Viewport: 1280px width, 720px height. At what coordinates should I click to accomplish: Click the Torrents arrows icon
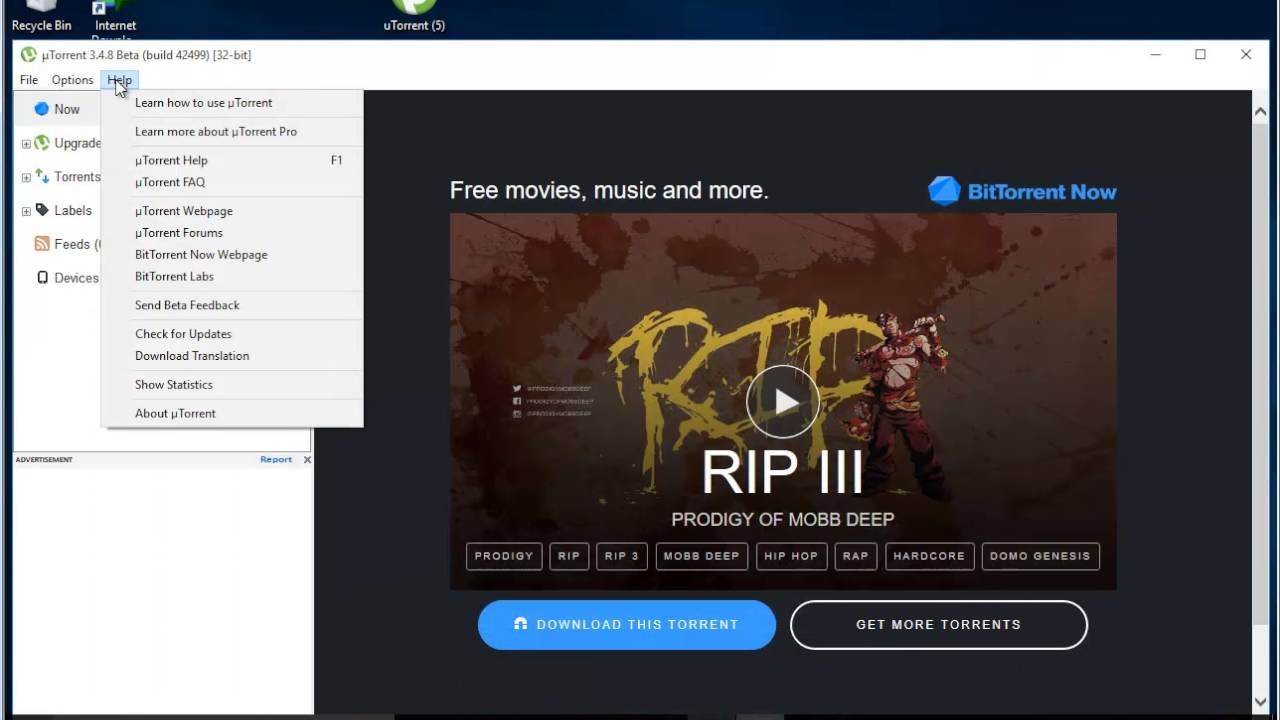42,176
